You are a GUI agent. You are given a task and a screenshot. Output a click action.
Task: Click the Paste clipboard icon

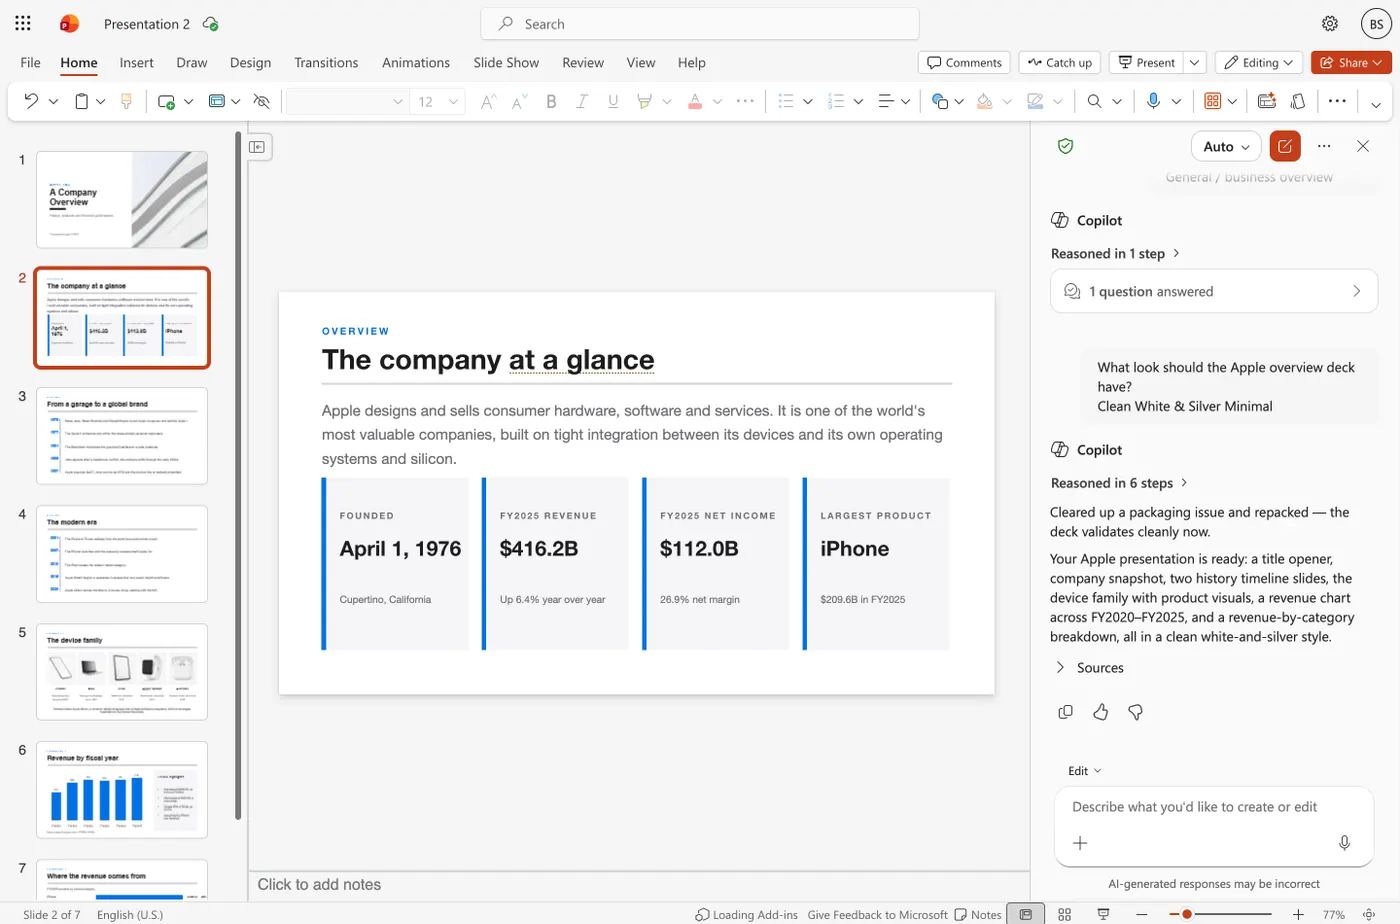82,101
